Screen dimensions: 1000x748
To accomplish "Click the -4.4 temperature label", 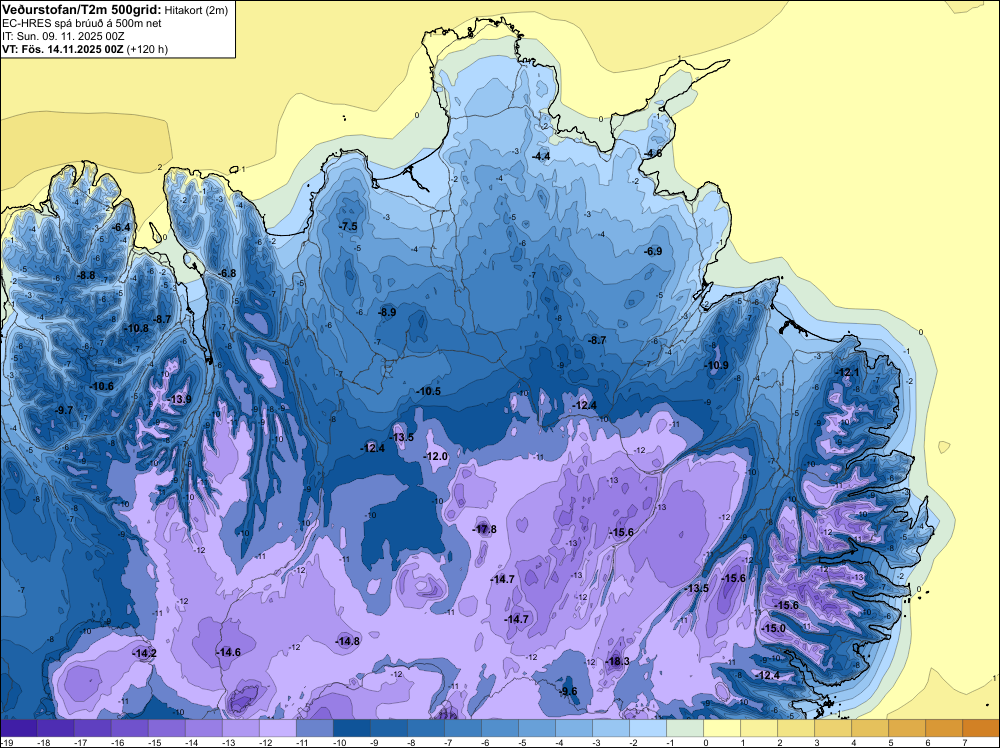I will coord(541,156).
